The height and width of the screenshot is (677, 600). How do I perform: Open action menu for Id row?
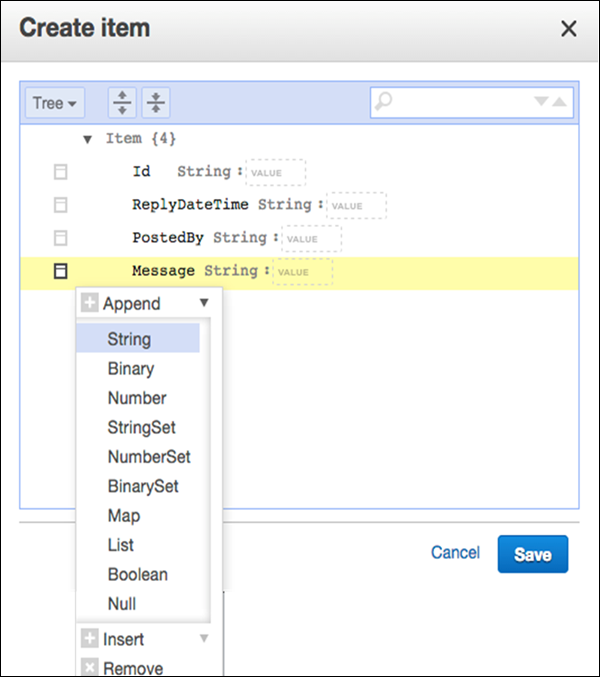tap(60, 172)
